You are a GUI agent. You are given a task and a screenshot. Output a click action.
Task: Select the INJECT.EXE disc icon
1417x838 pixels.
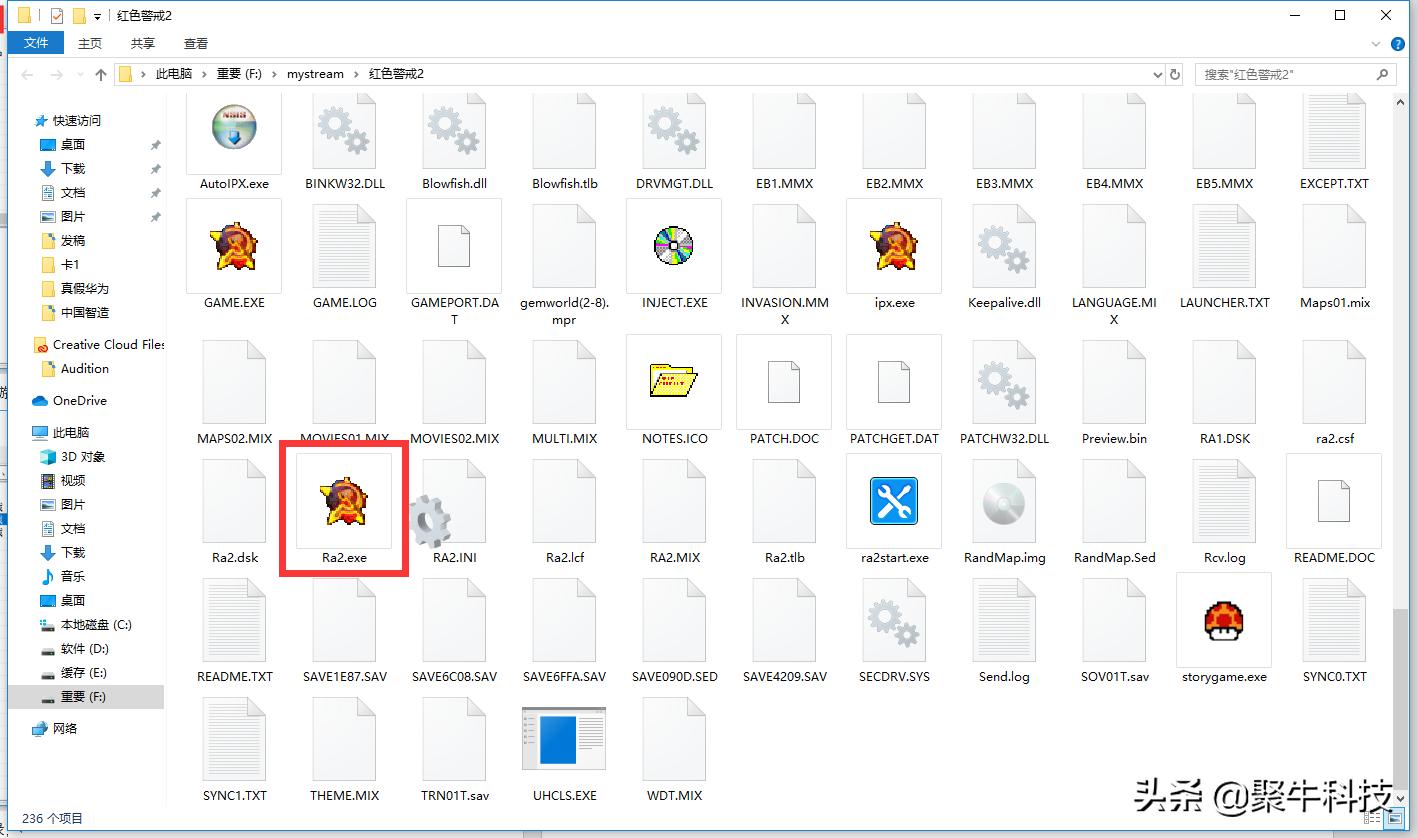[674, 246]
